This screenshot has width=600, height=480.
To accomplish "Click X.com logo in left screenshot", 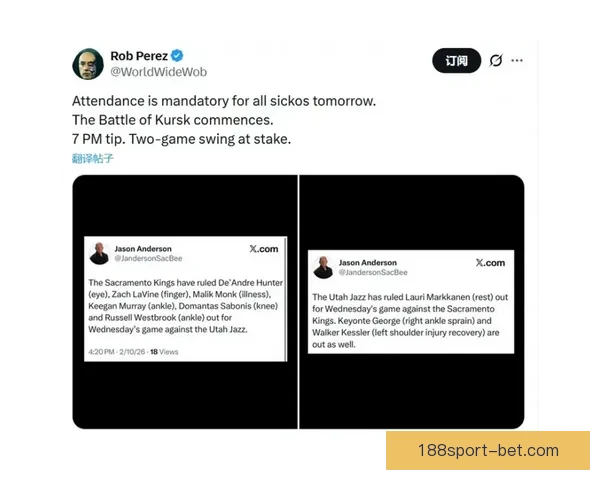I will (264, 249).
